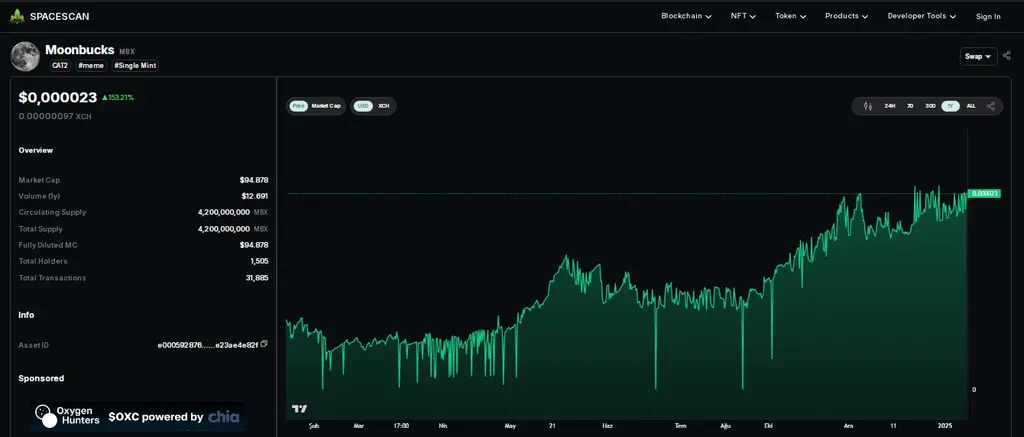Select Market Cap chart mode

[x=326, y=106]
